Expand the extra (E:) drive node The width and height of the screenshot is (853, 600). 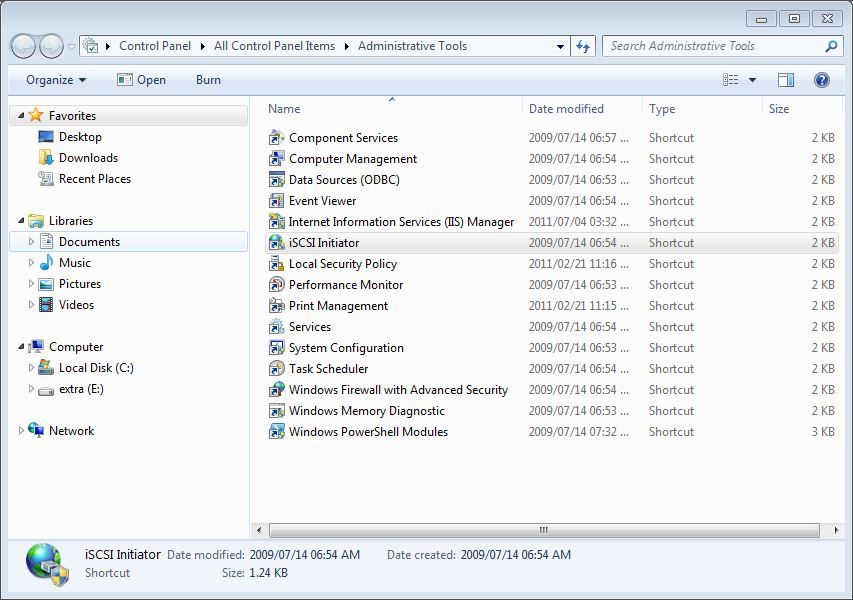pos(31,388)
